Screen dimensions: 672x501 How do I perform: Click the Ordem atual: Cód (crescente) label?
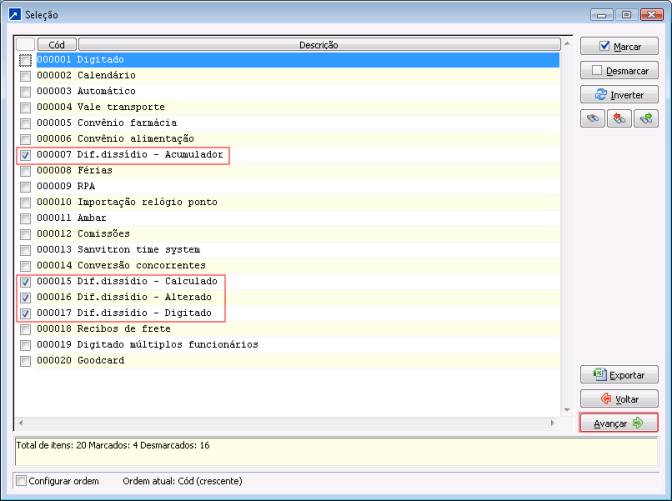coord(183,481)
